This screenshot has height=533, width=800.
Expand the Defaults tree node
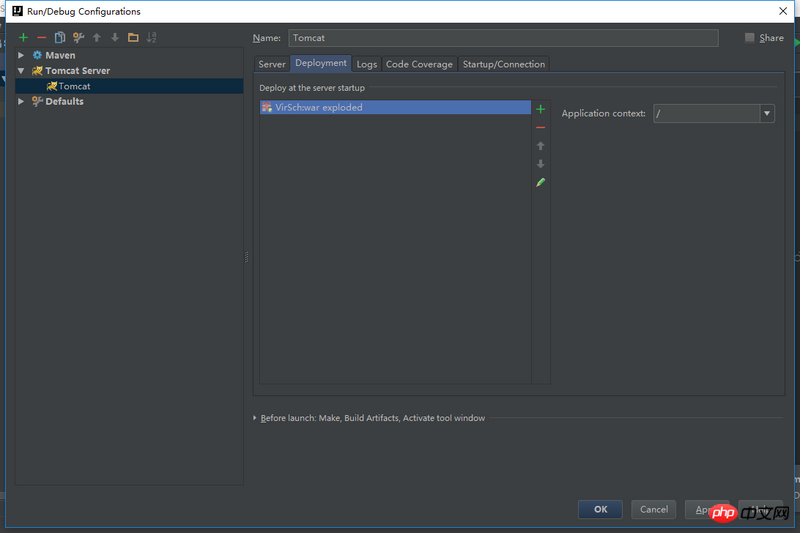coord(21,101)
